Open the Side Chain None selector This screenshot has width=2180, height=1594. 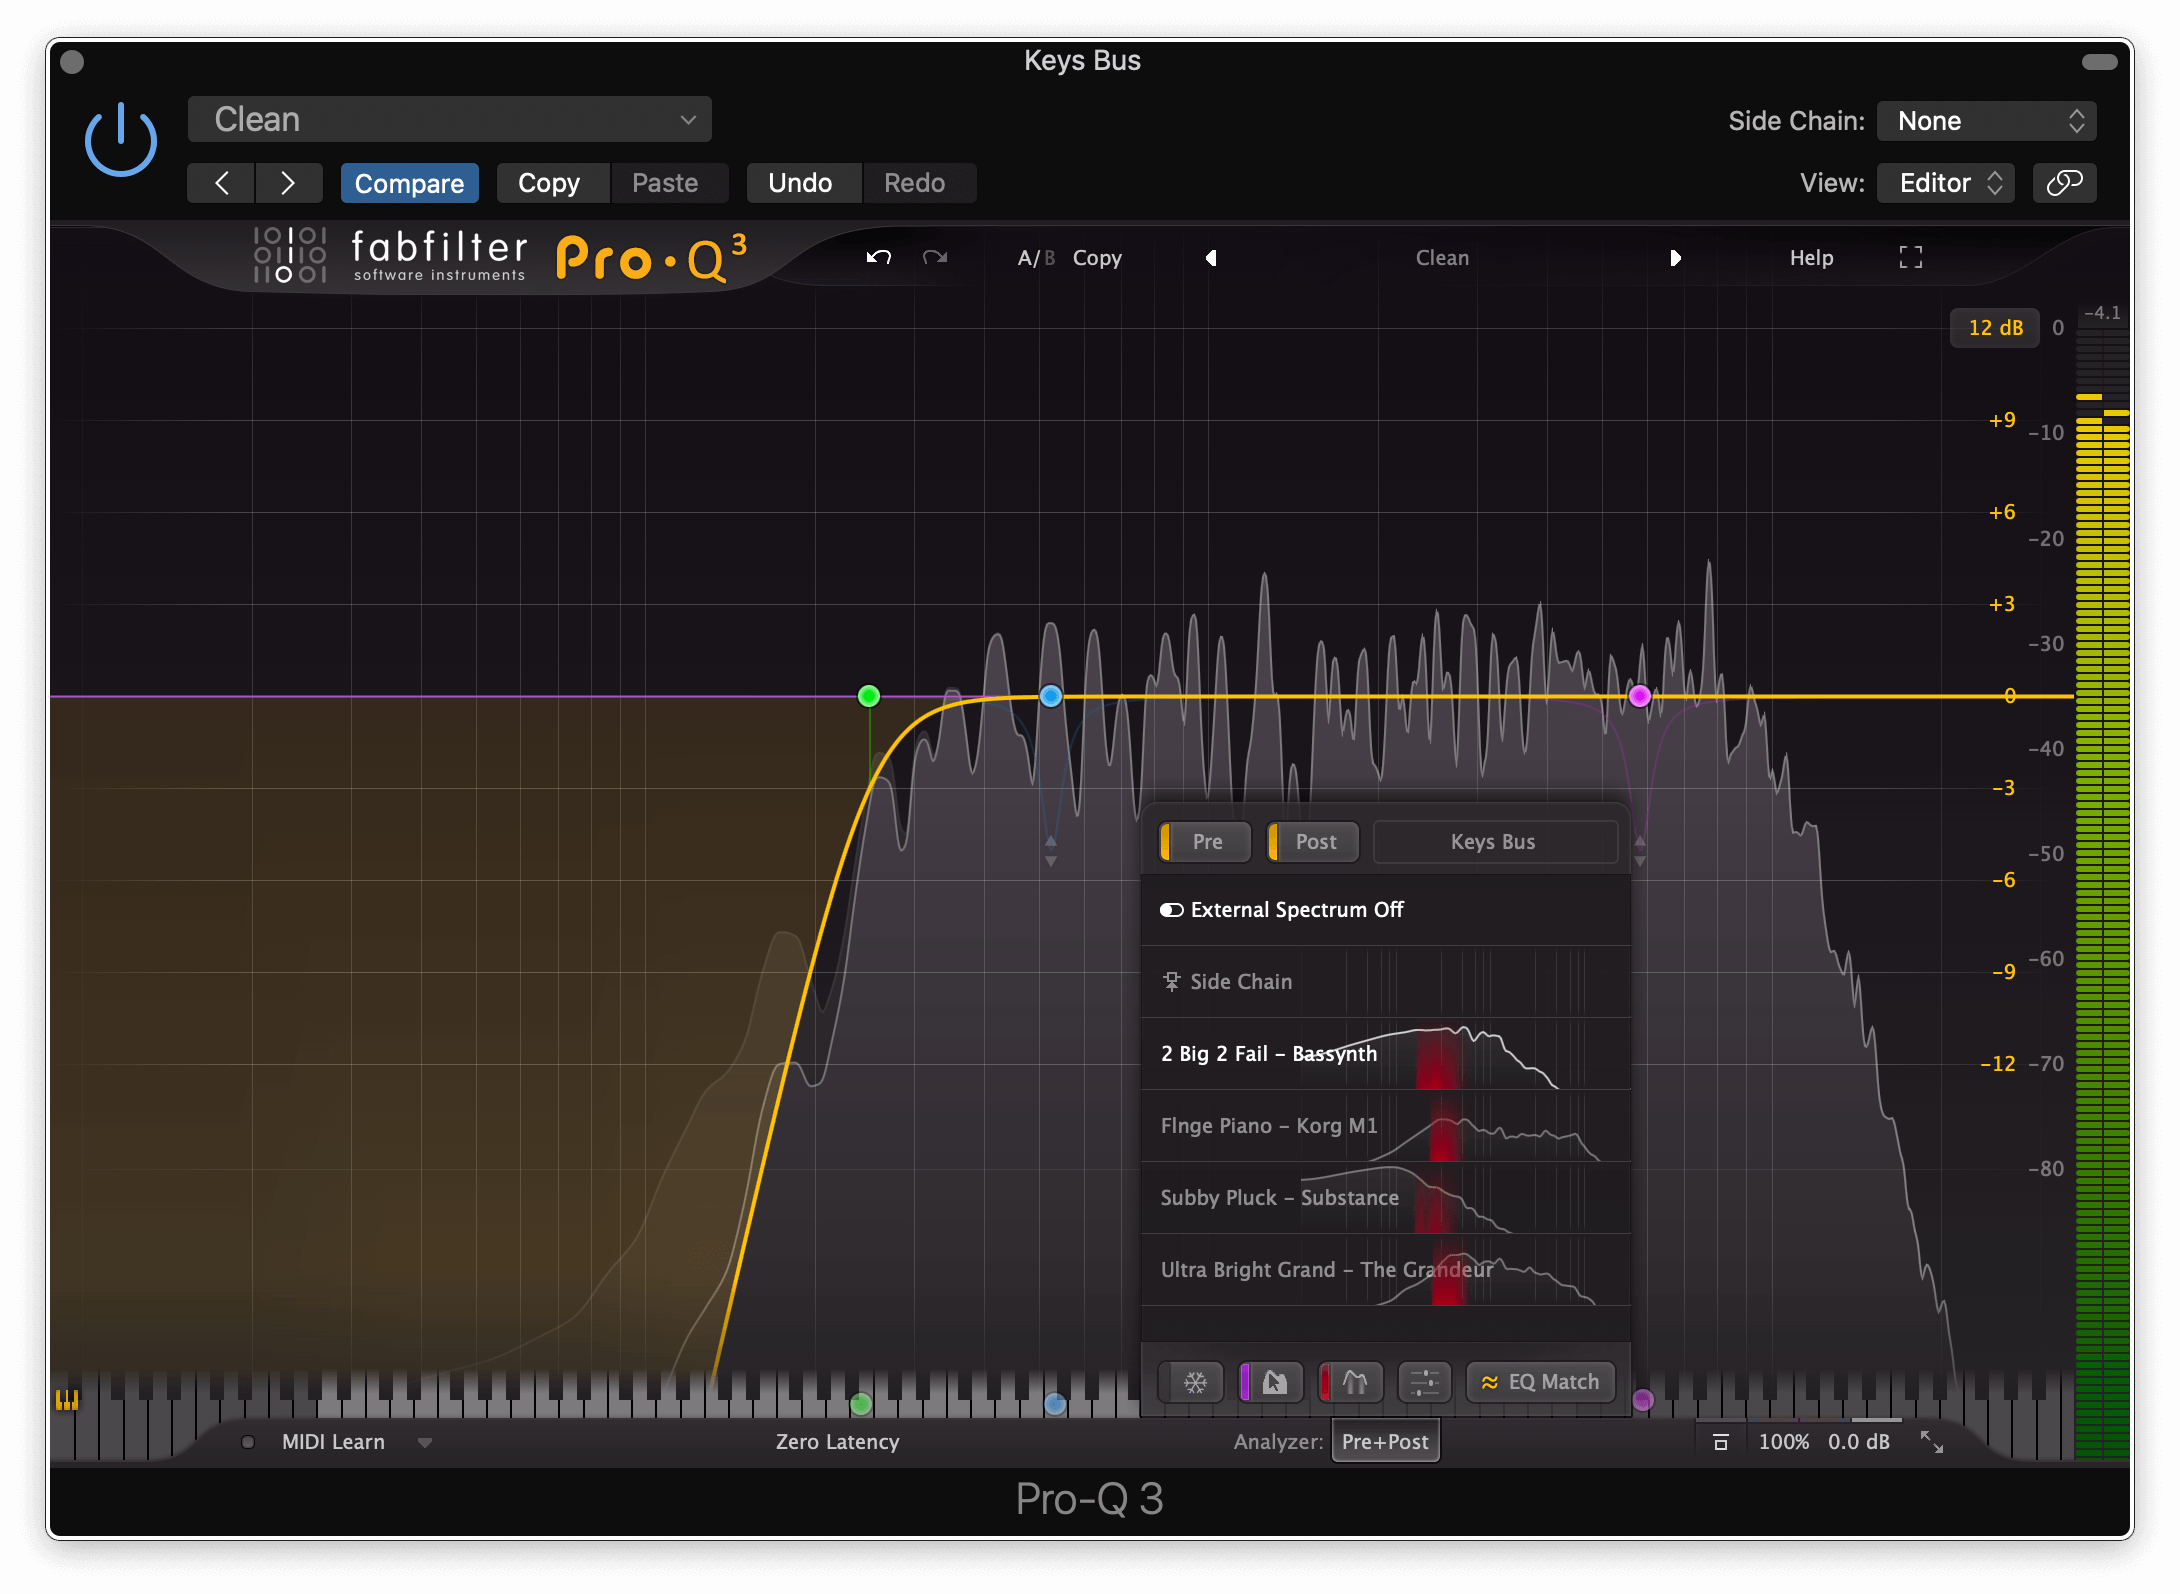(x=1986, y=120)
